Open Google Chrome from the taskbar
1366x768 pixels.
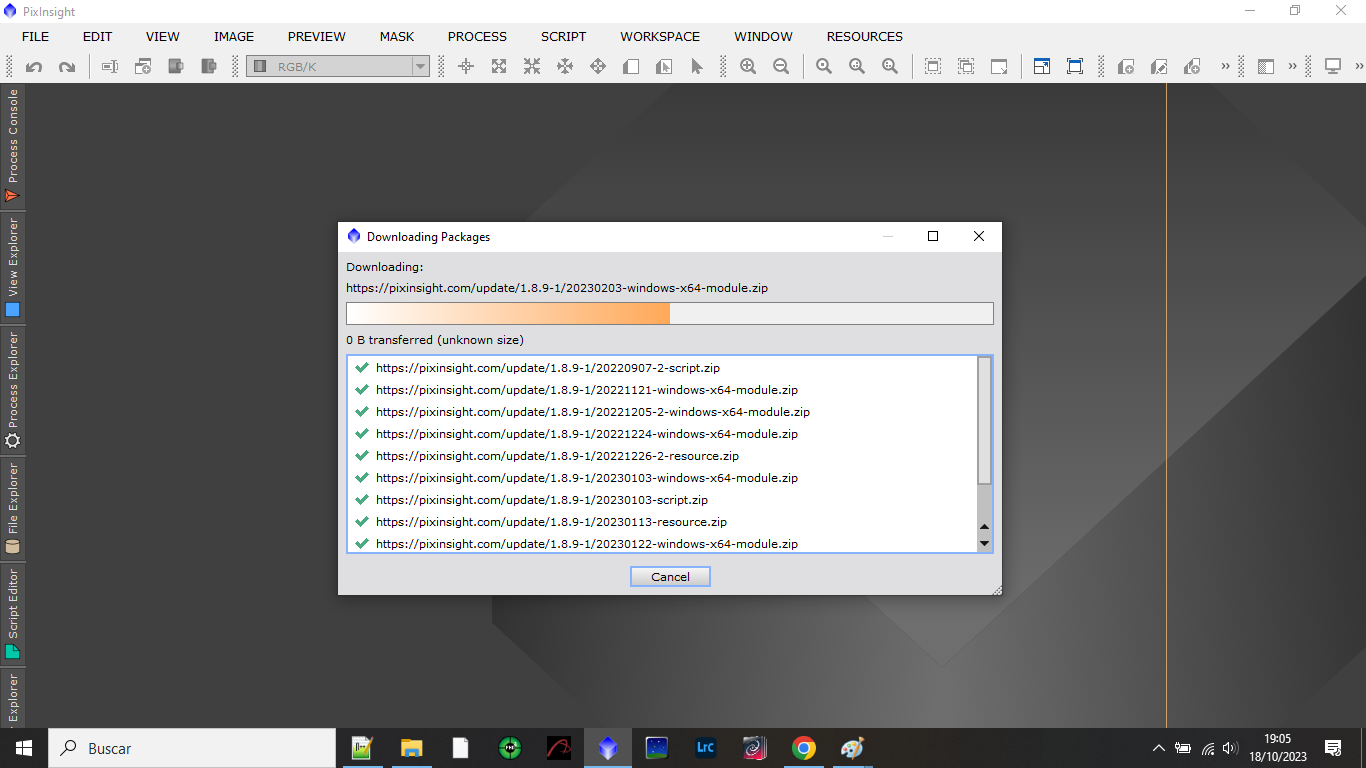(803, 748)
